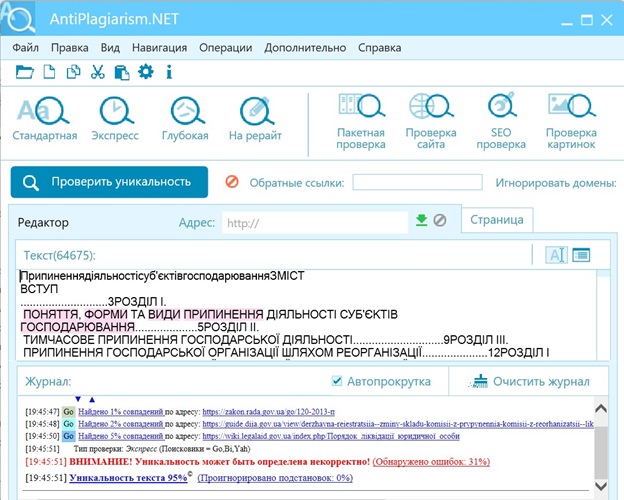624x500 pixels.
Task: Click Найдено 1% совпадений link
Action: click(121, 412)
